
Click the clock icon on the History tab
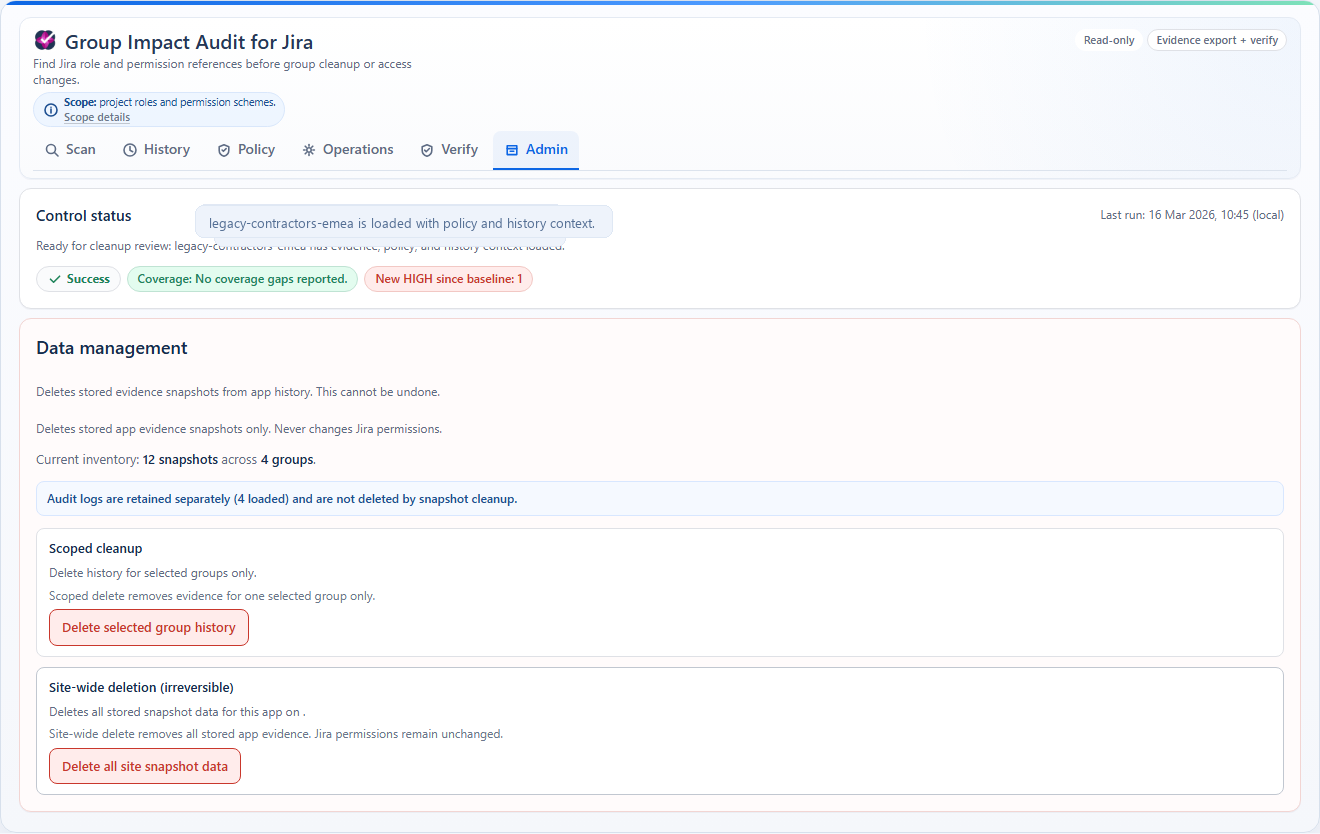pos(129,149)
